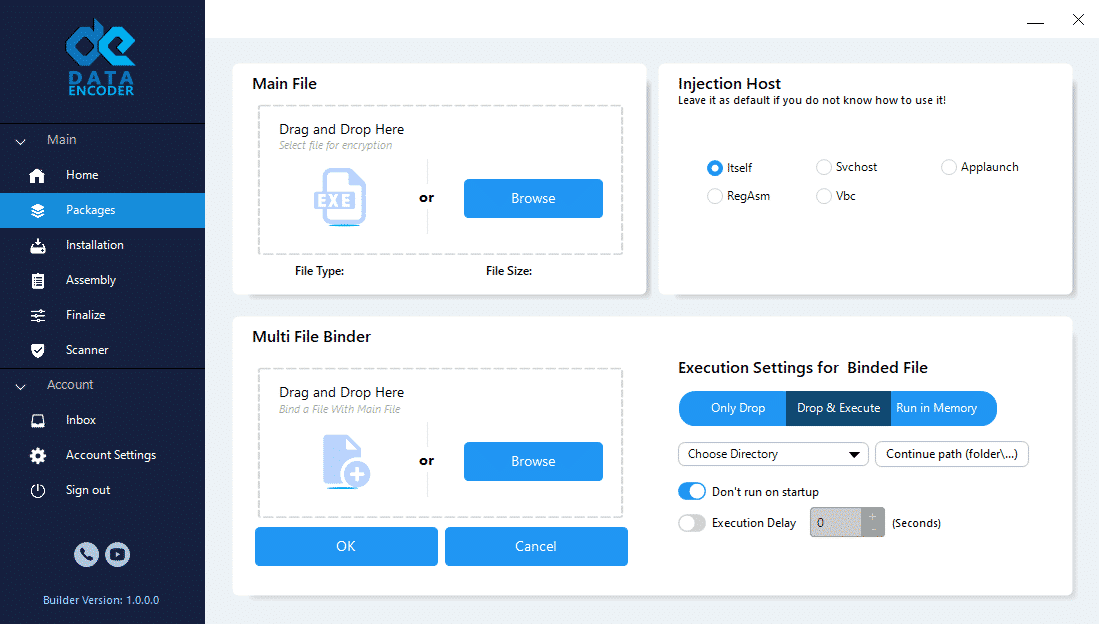Click the Sign out power icon
This screenshot has width=1099, height=624.
38,491
